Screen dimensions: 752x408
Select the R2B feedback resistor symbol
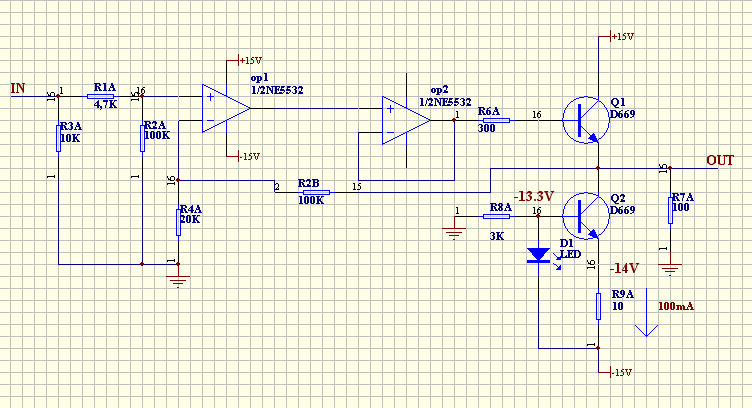317,192
